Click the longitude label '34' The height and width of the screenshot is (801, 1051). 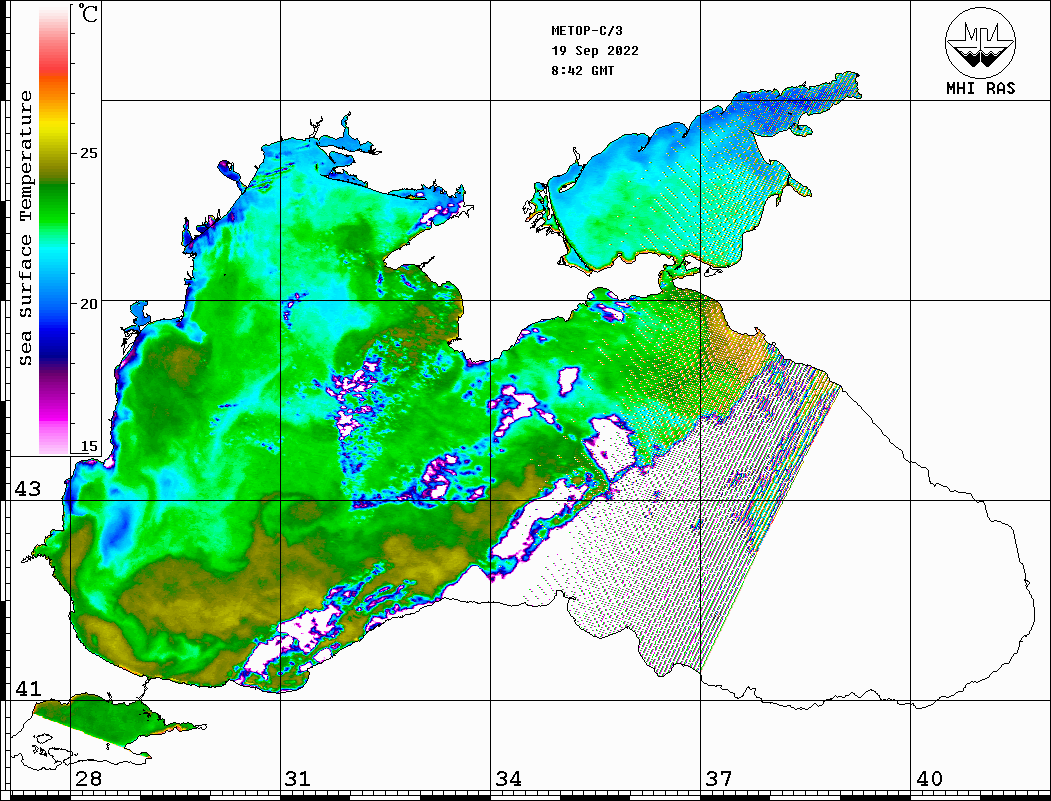pos(508,779)
